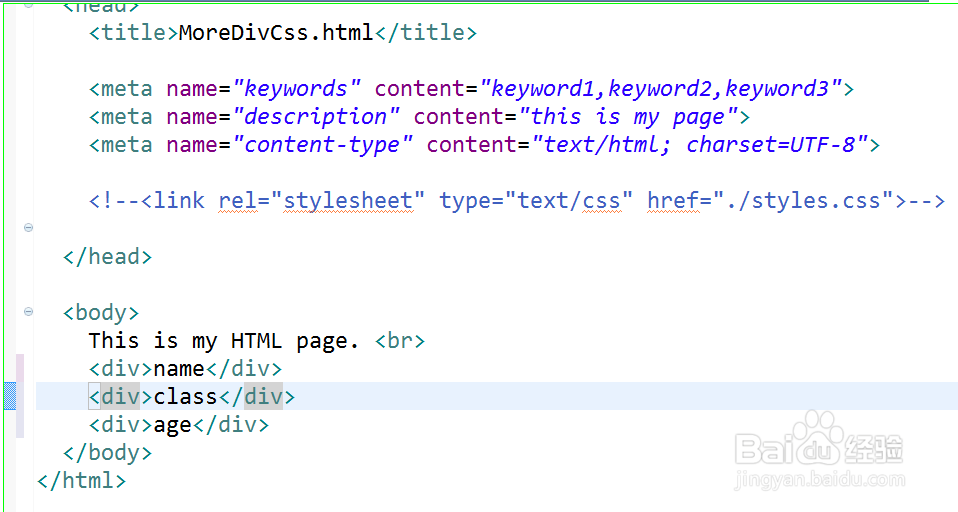The image size is (958, 512).
Task: Click the word class in the highlighted div
Action: click(x=185, y=397)
